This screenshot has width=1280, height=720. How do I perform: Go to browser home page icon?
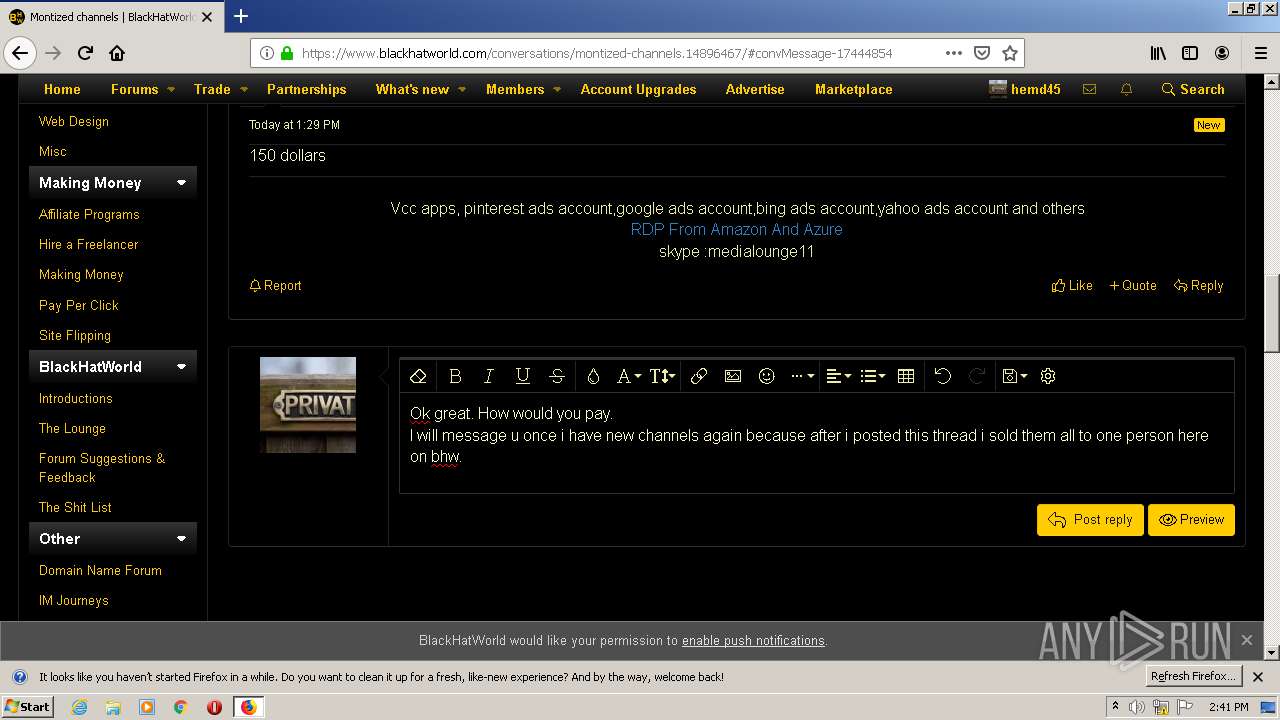[117, 53]
